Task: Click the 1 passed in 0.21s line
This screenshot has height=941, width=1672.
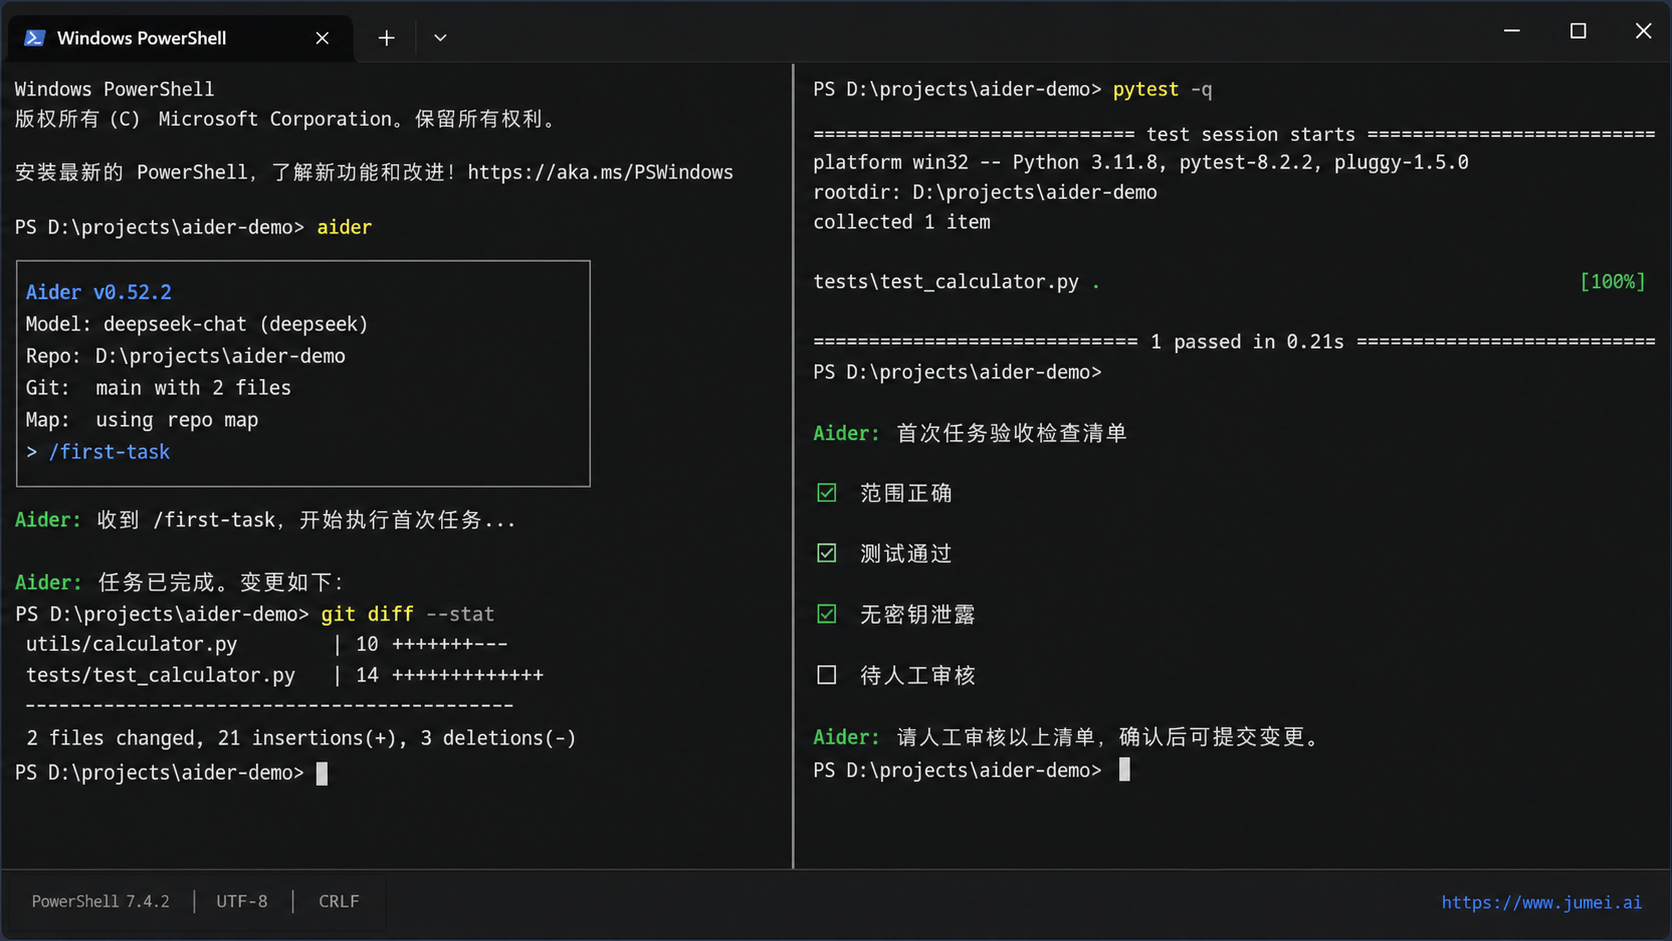Action: (1234, 342)
